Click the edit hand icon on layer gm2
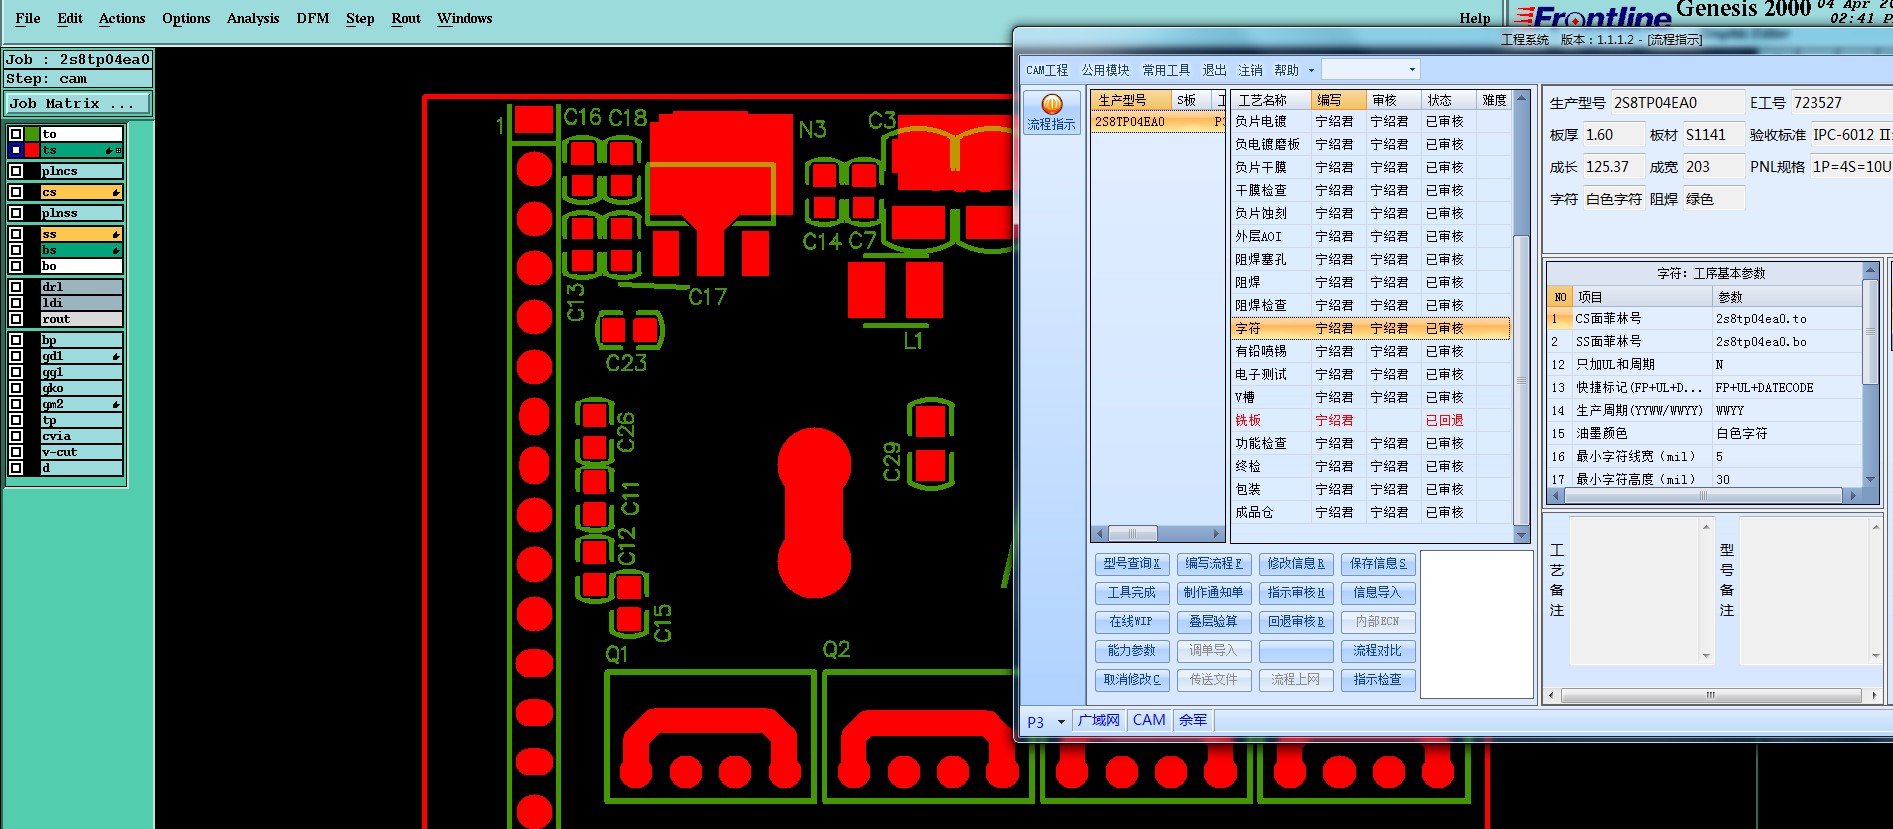The height and width of the screenshot is (829, 1893). tap(116, 404)
